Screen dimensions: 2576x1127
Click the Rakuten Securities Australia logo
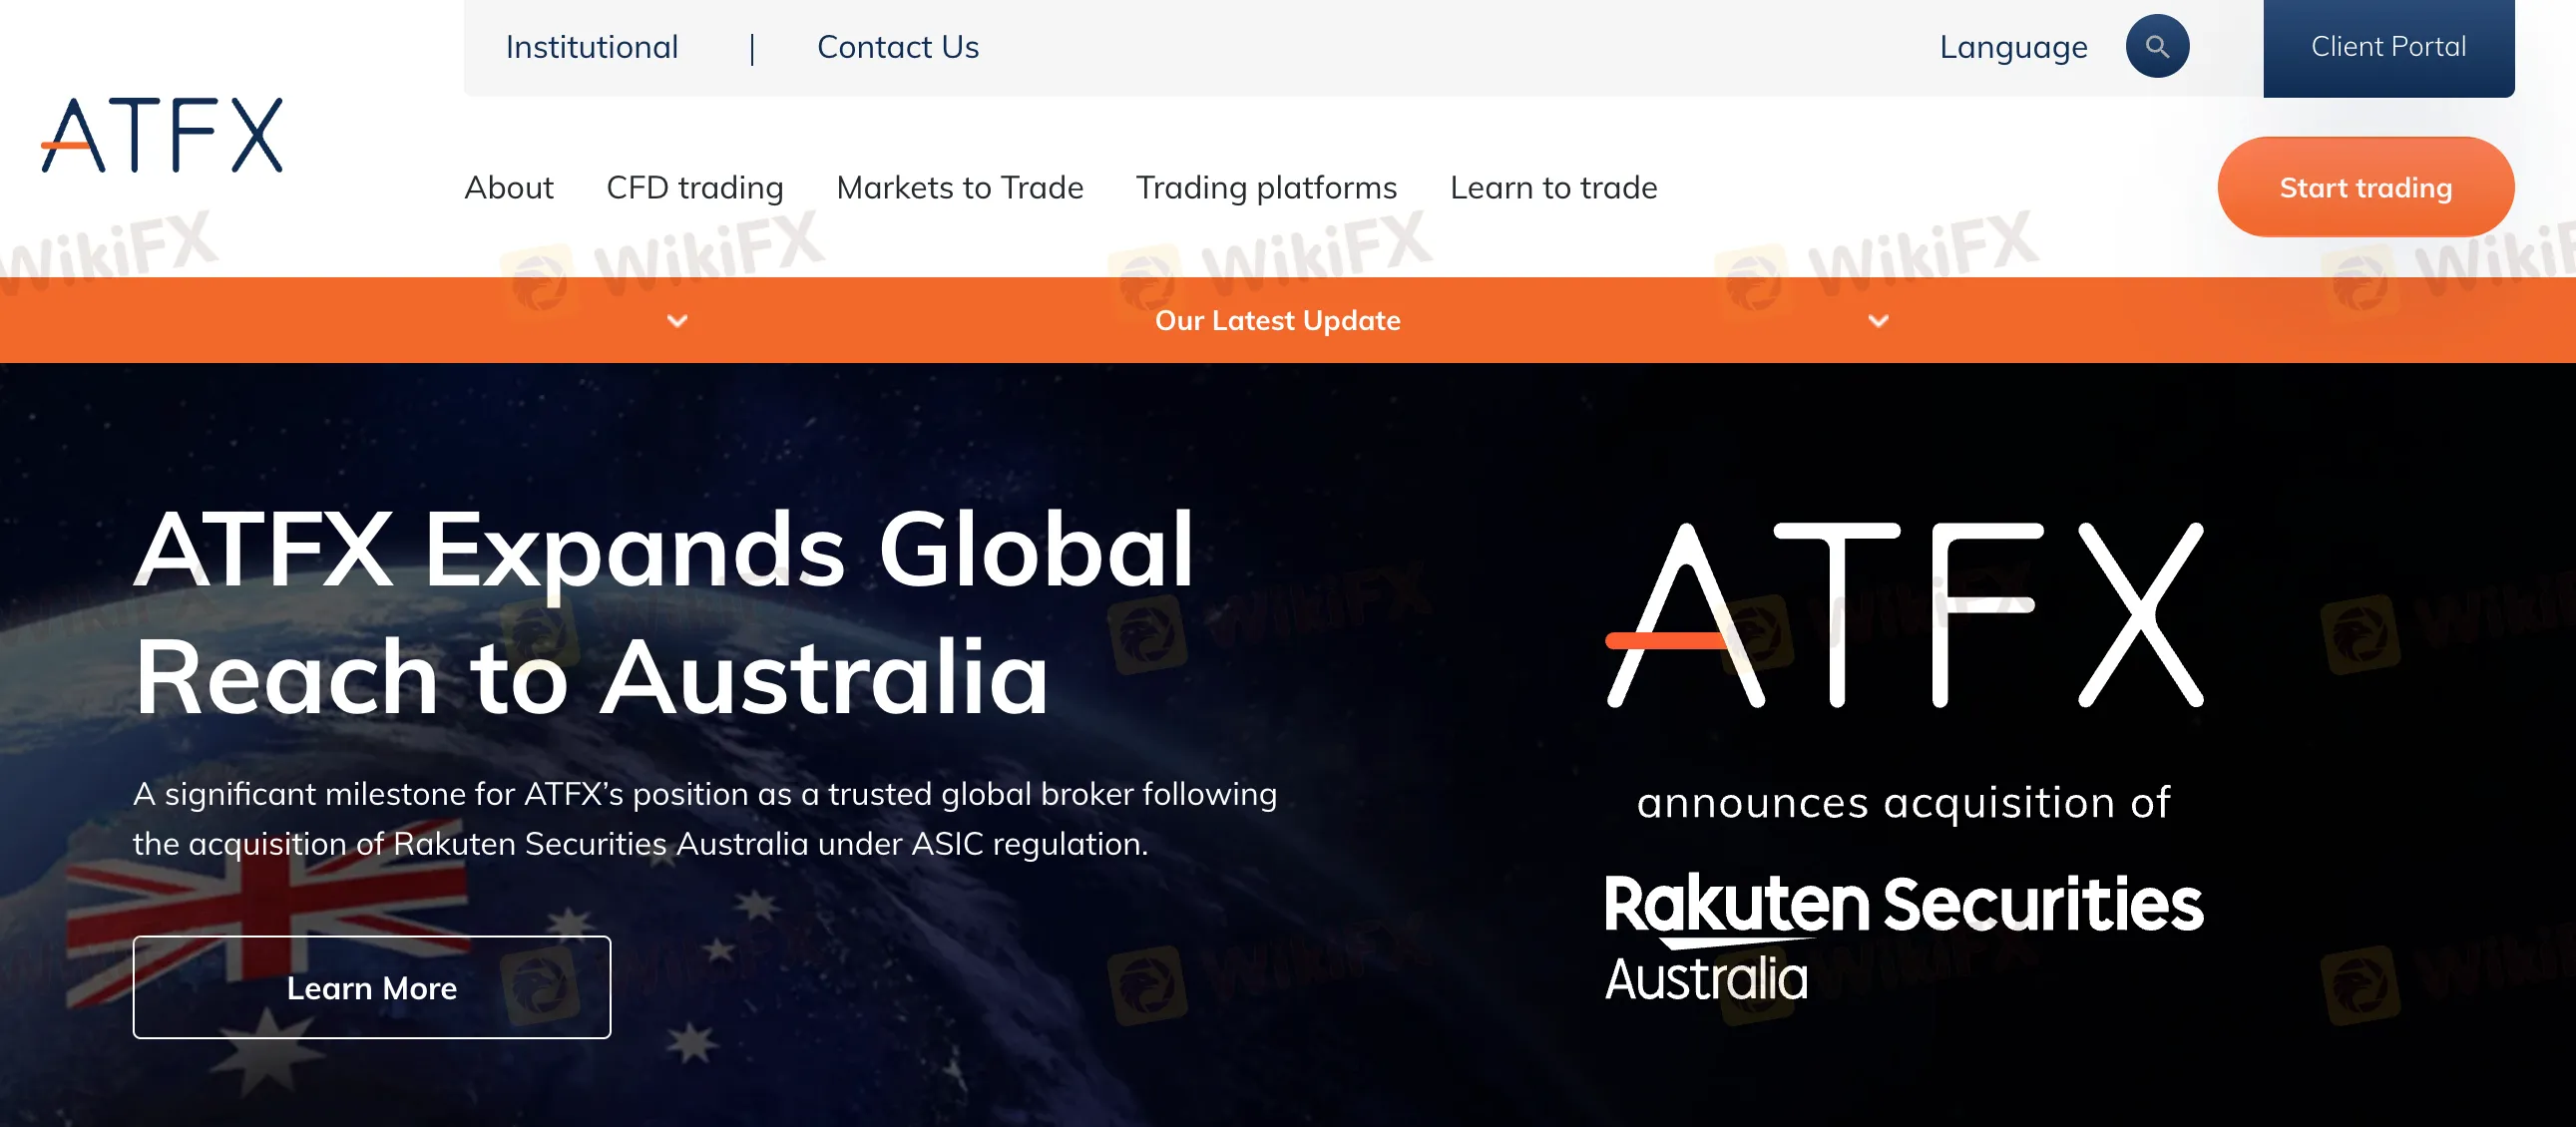pos(1904,937)
